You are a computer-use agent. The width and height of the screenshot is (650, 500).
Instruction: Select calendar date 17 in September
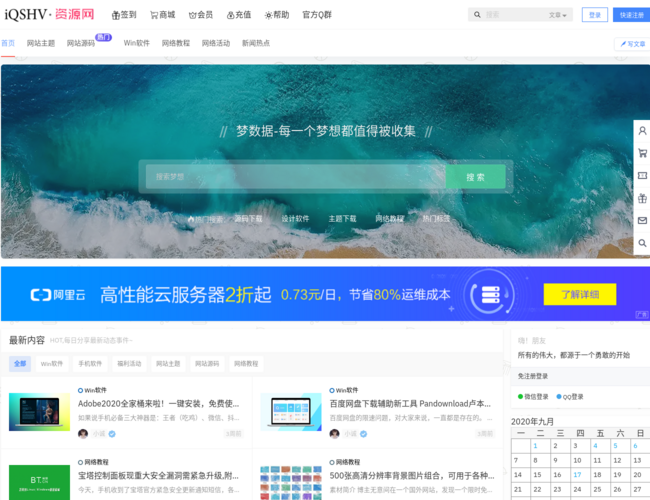[x=577, y=475]
